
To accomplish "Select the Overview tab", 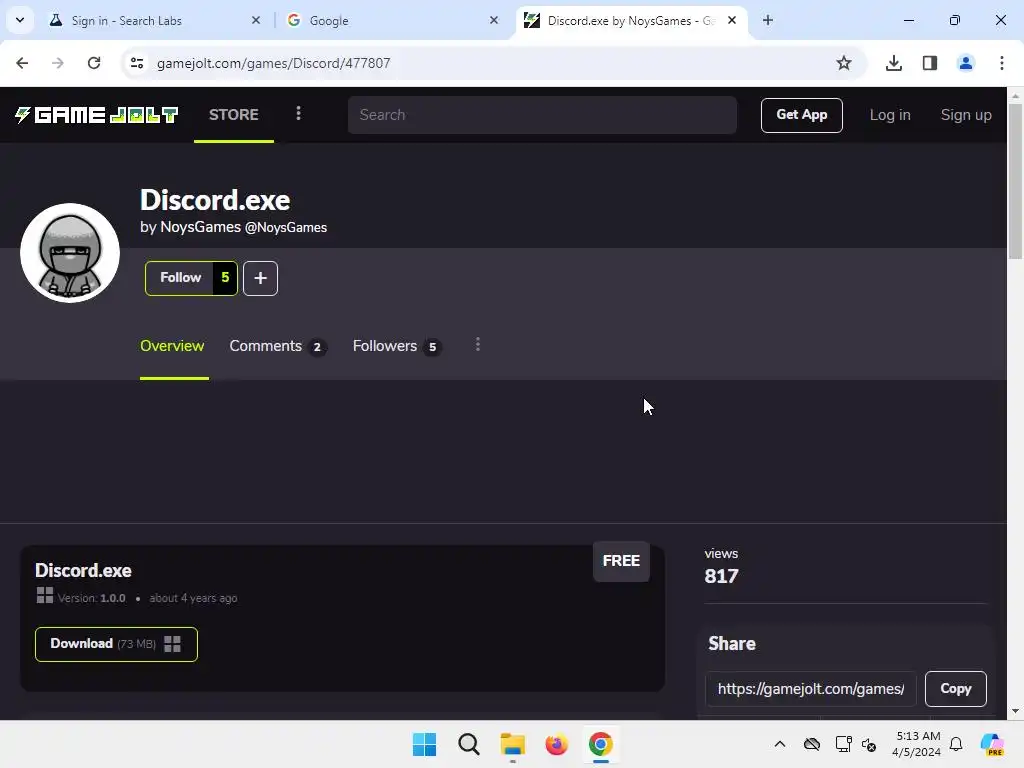I will pyautogui.click(x=172, y=346).
